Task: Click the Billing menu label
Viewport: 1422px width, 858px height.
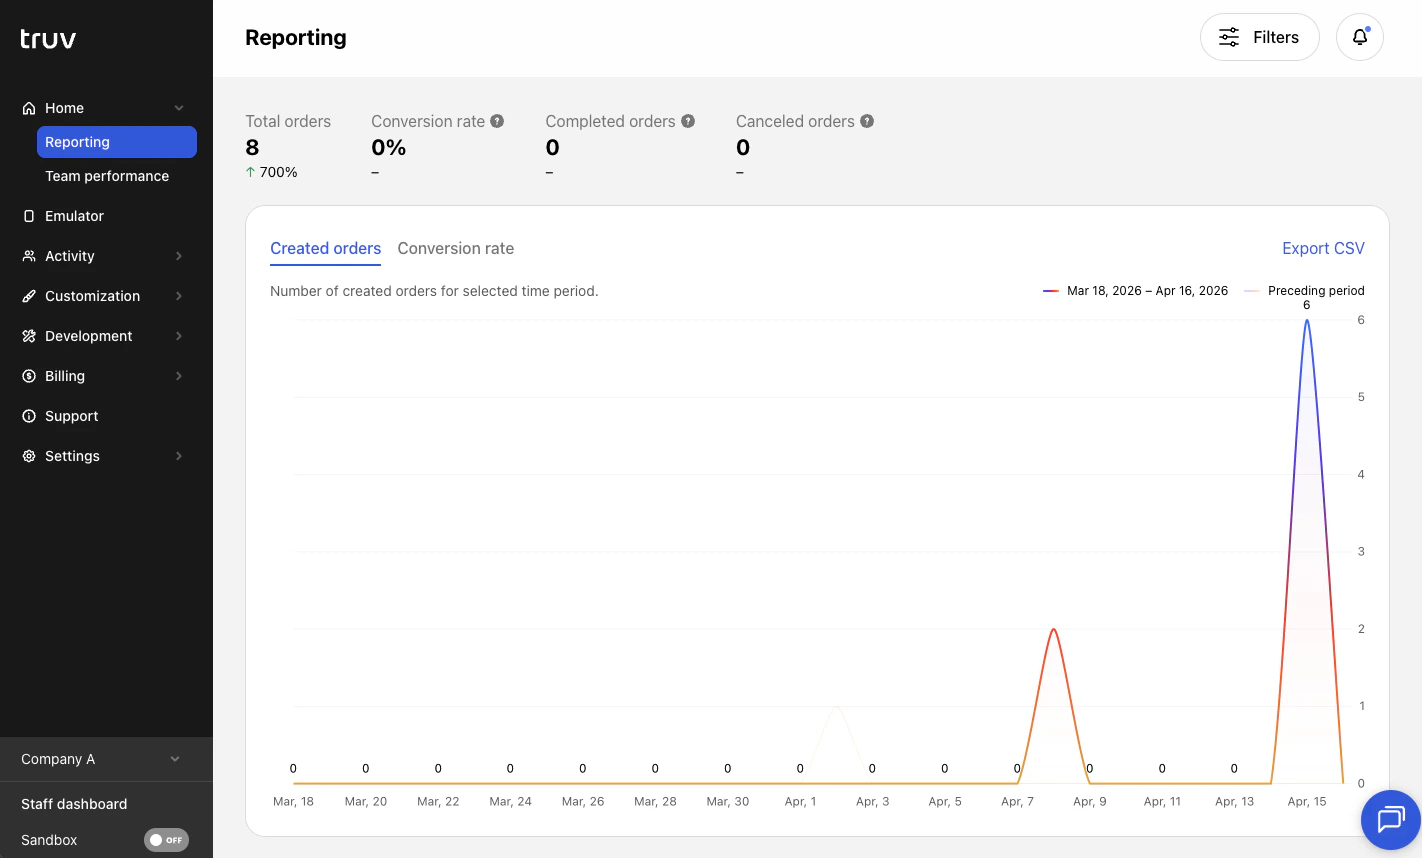Action: coord(65,376)
